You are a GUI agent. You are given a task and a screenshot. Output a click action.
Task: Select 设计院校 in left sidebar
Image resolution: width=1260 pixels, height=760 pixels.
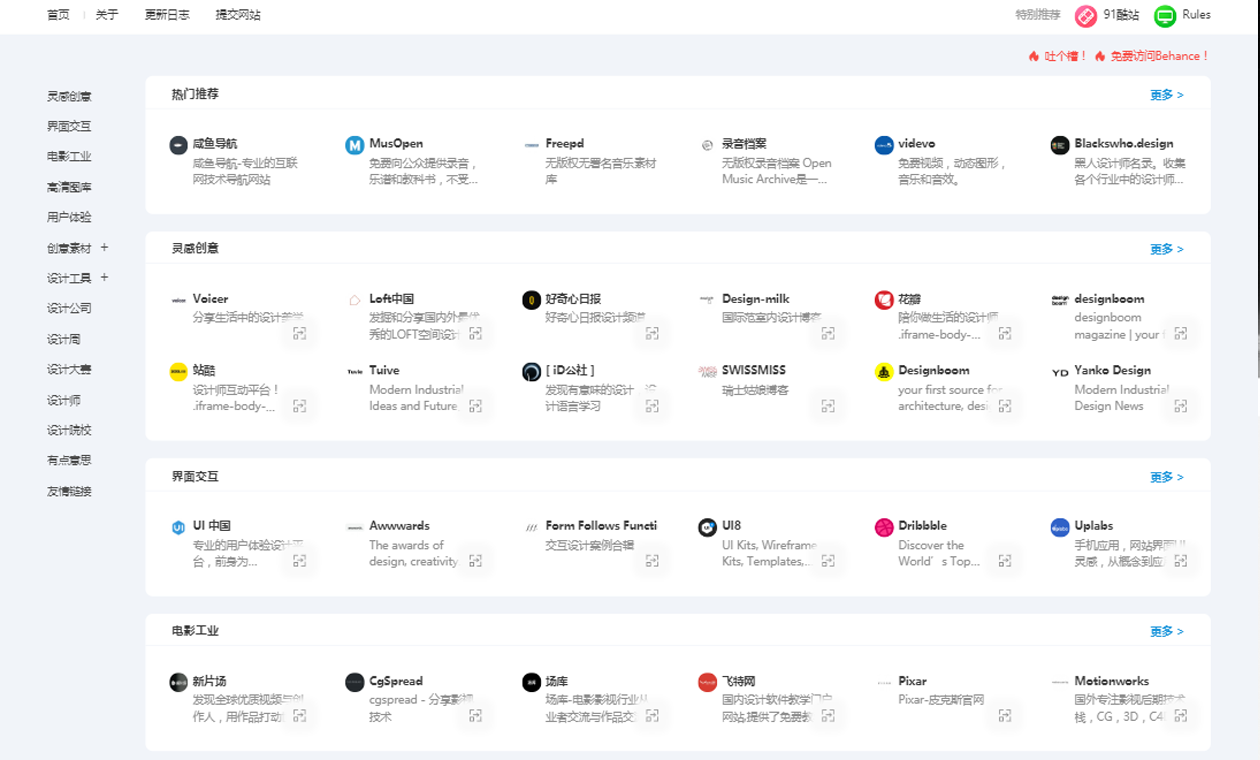pos(69,430)
